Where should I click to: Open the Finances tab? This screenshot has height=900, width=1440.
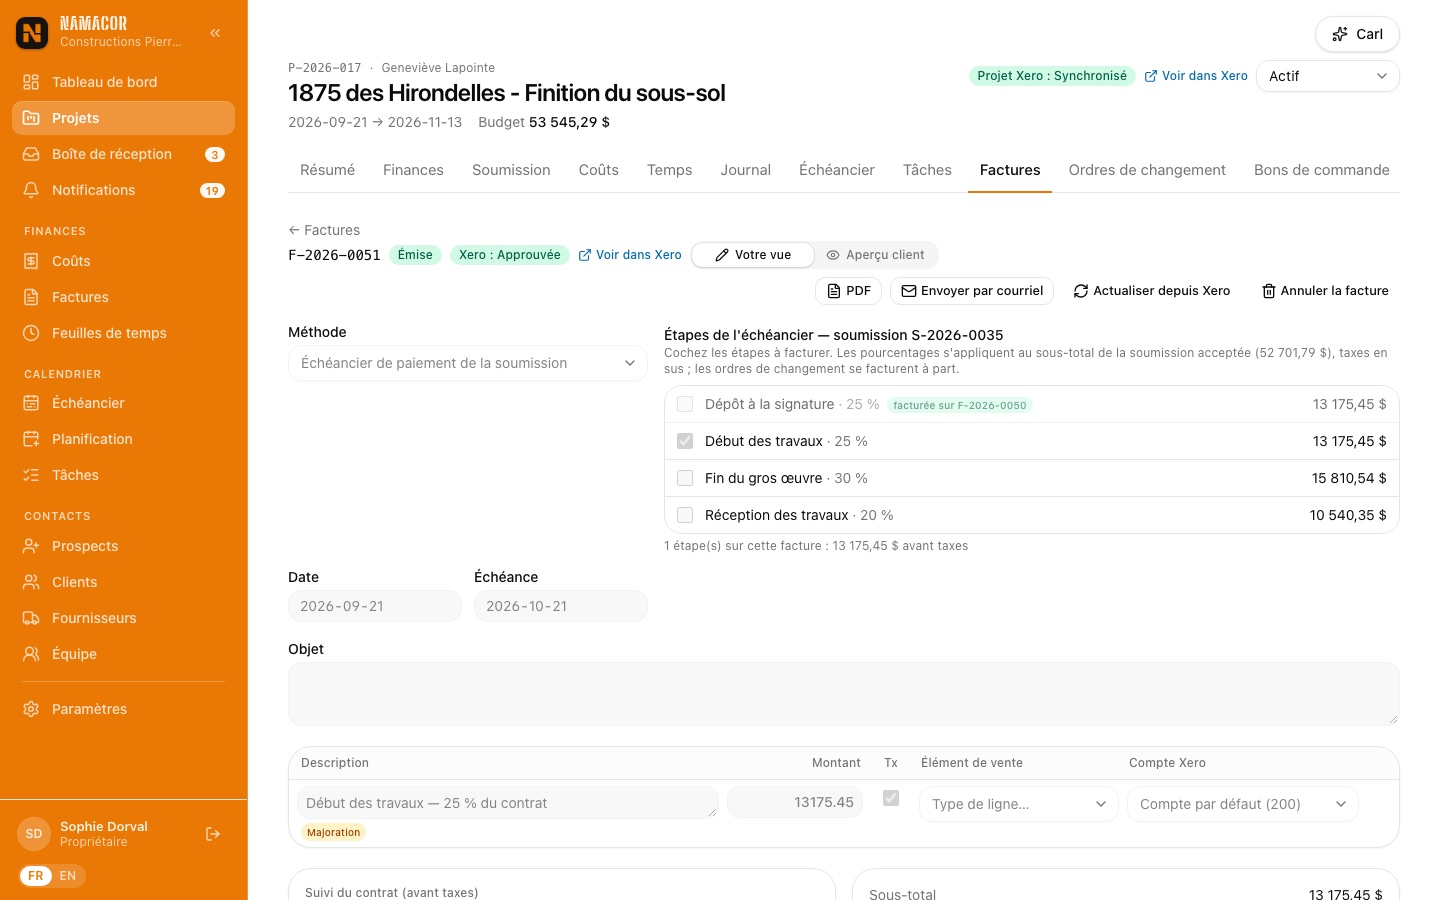413,170
